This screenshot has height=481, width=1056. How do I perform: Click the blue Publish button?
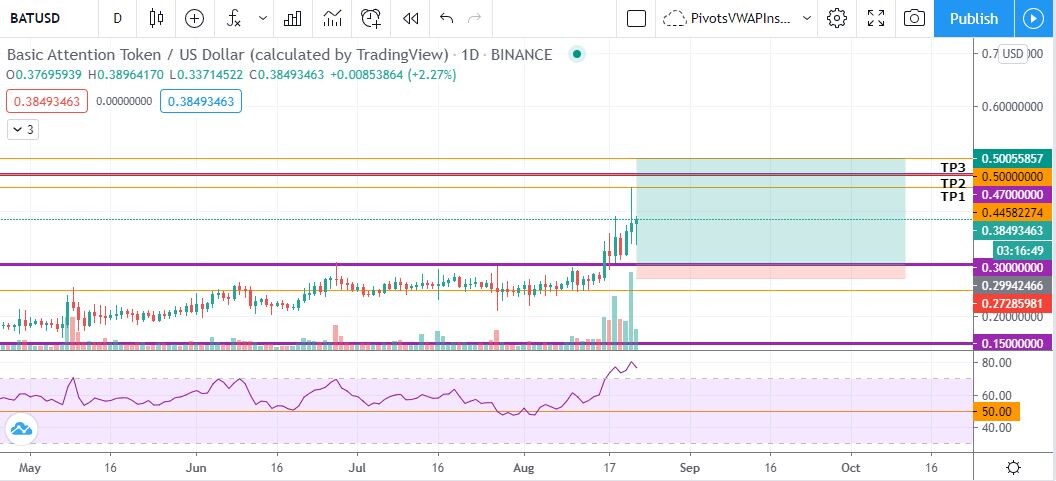974,18
